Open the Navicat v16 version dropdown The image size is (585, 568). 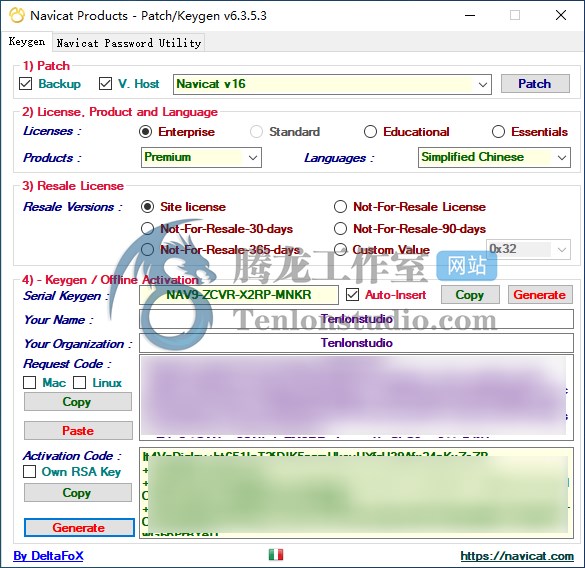coord(332,84)
